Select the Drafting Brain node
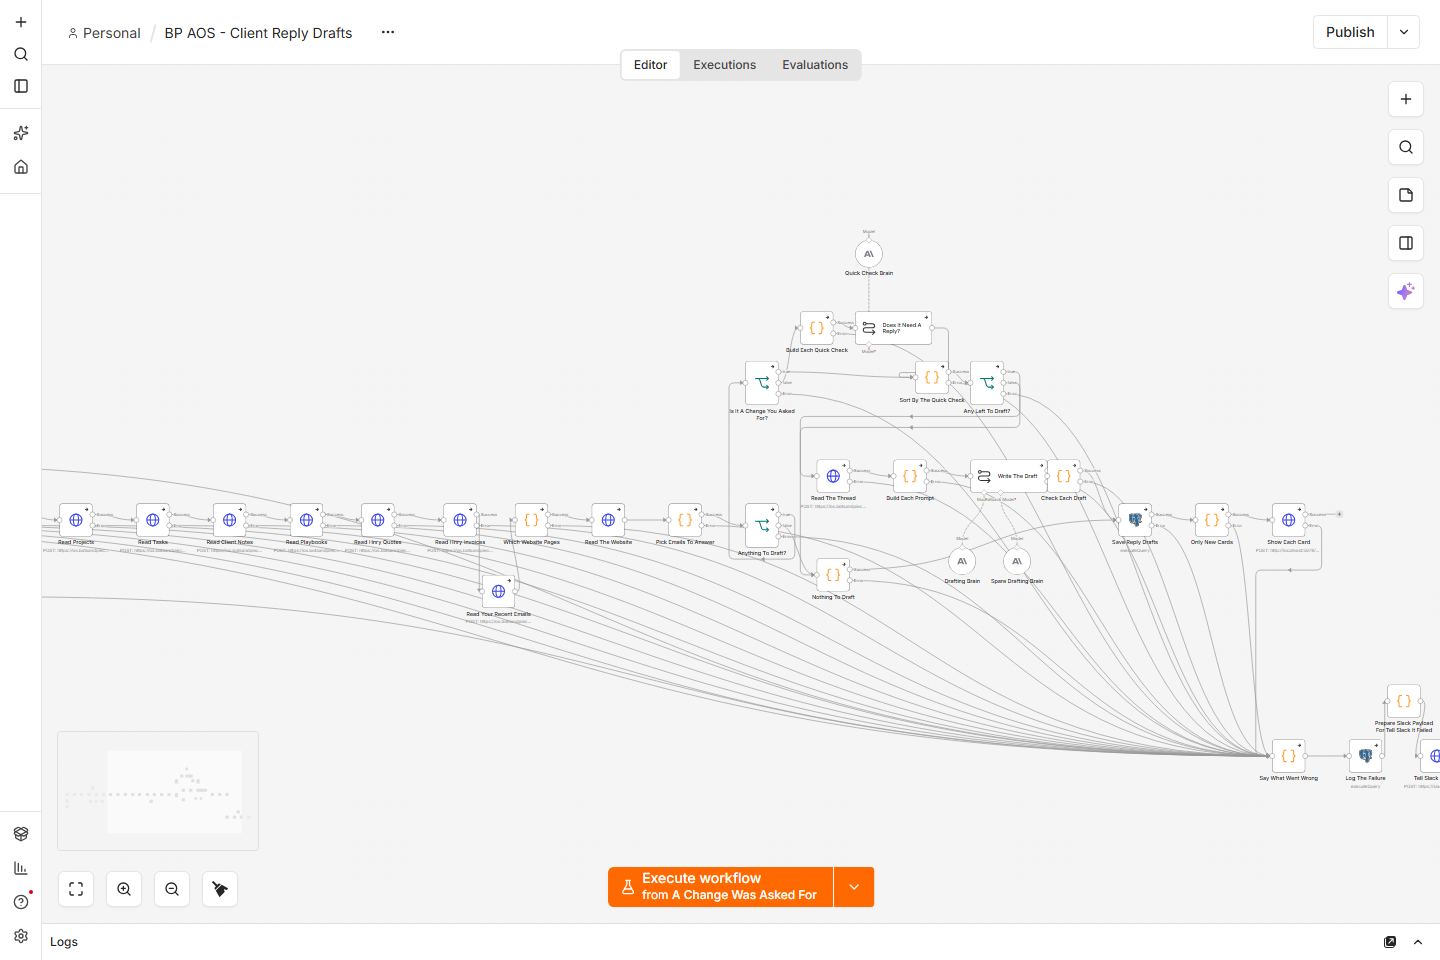1440x960 pixels. coord(962,562)
